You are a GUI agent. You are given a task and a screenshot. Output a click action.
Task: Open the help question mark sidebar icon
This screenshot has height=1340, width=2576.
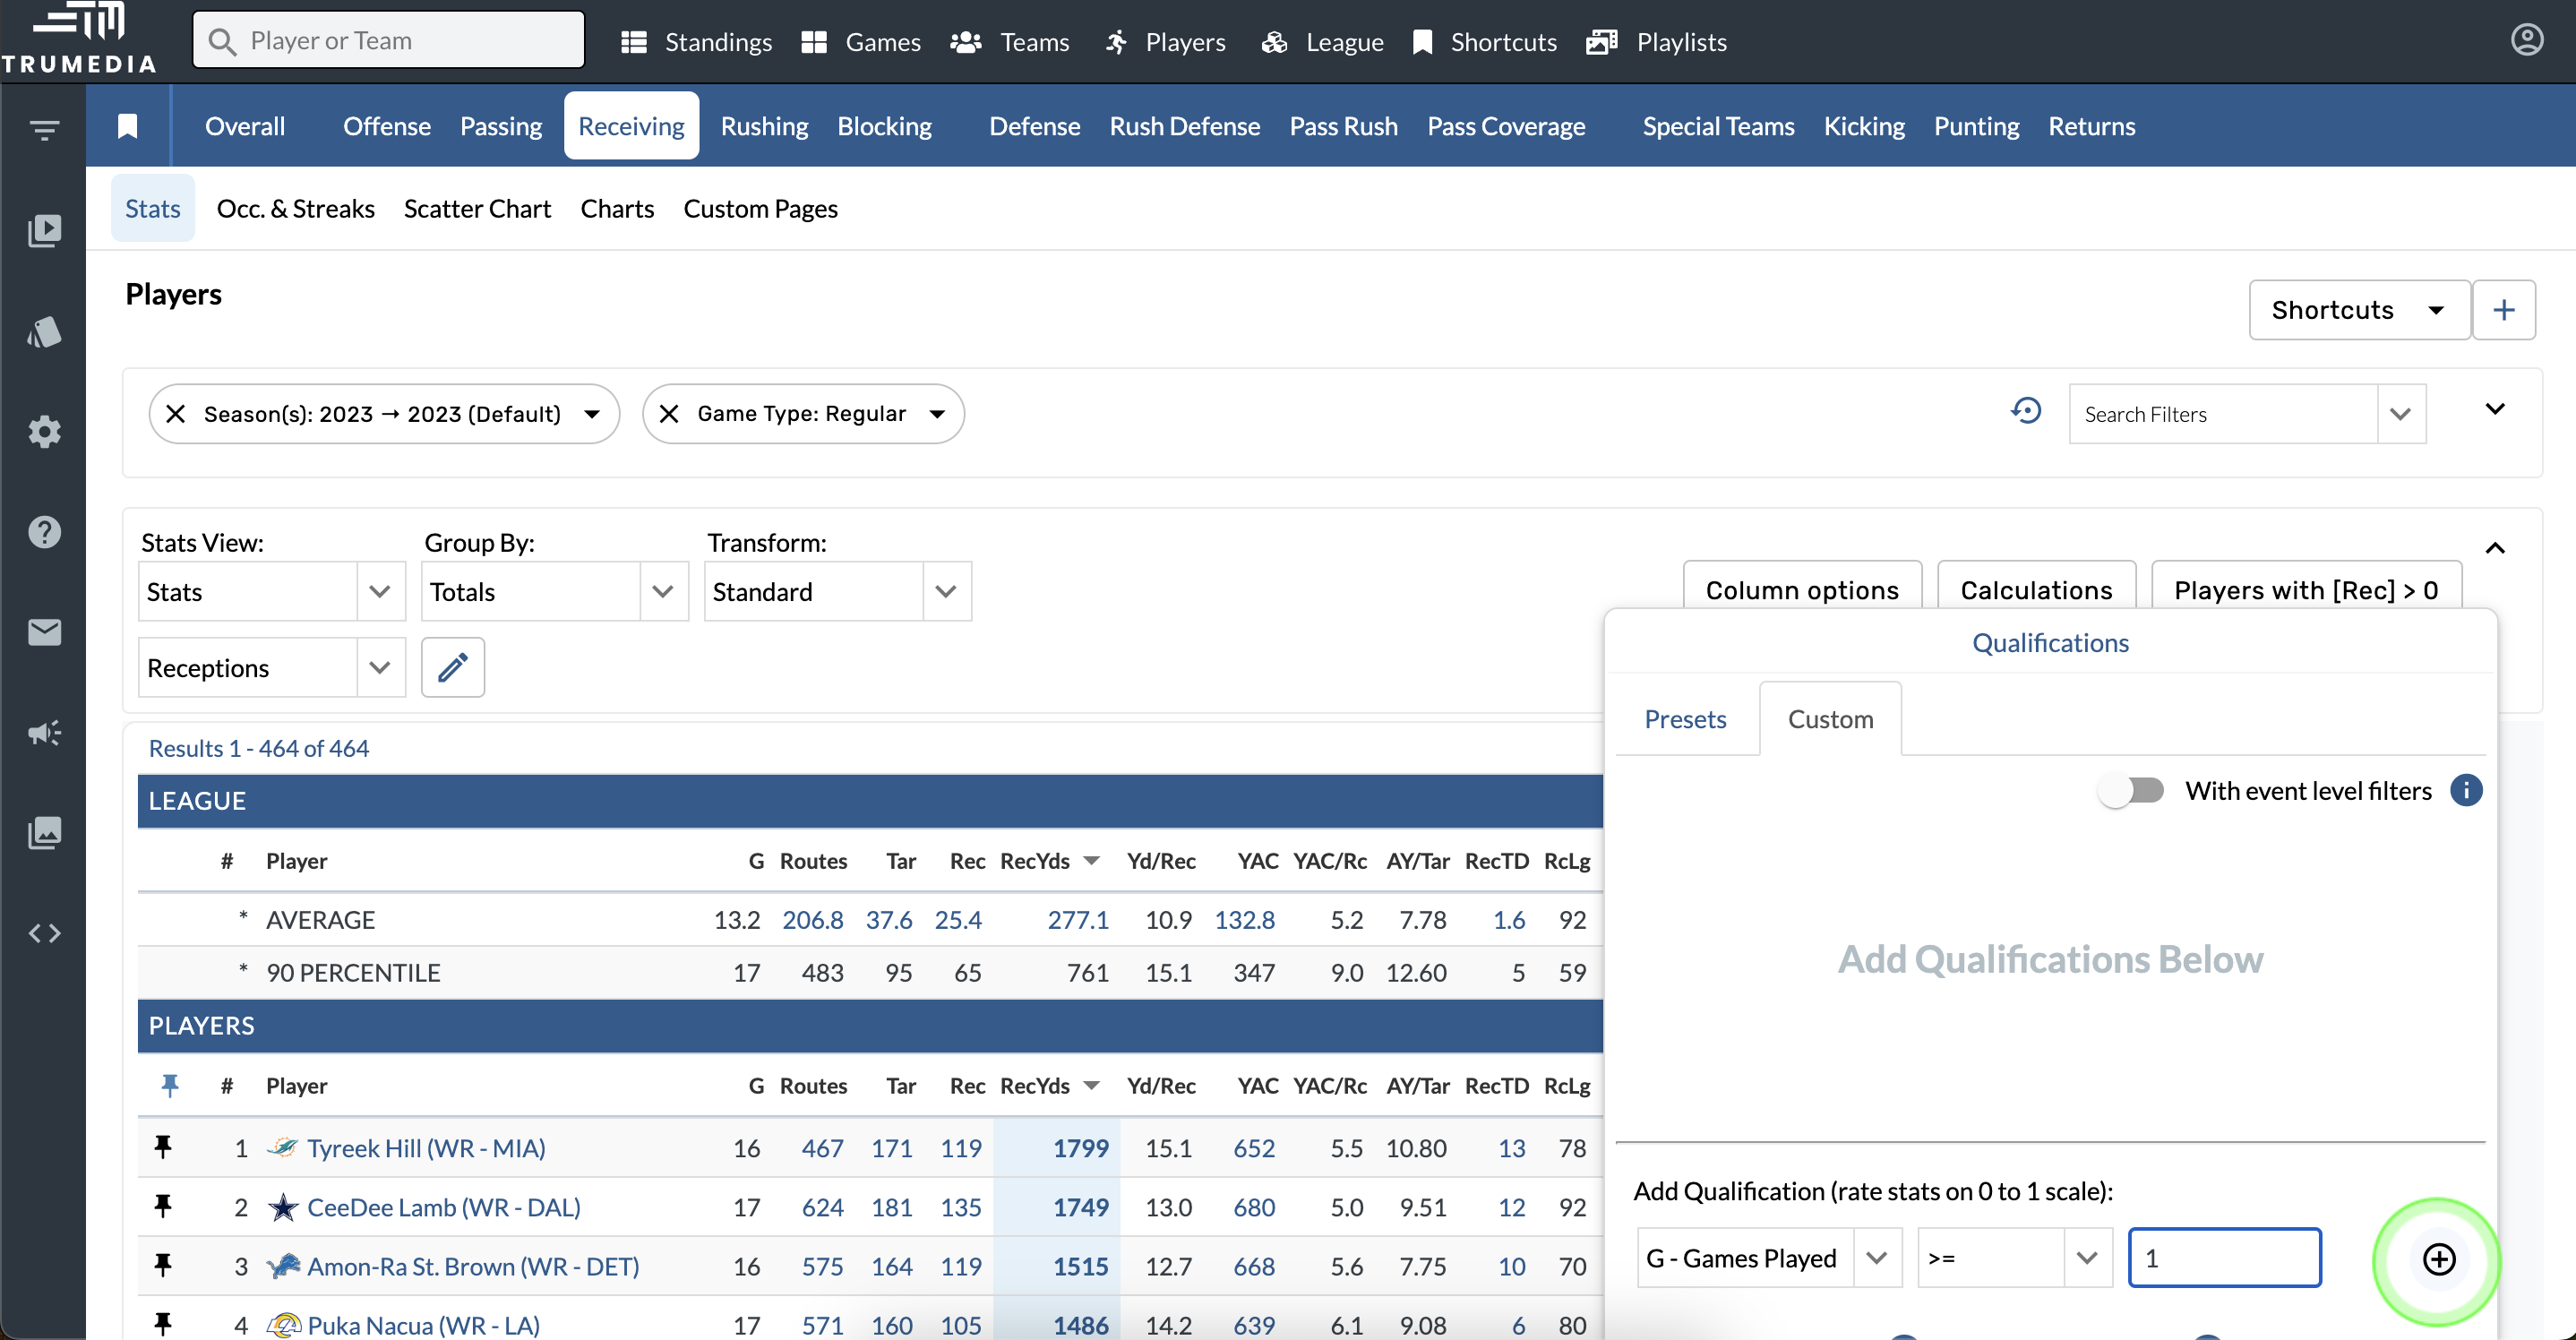click(x=44, y=532)
